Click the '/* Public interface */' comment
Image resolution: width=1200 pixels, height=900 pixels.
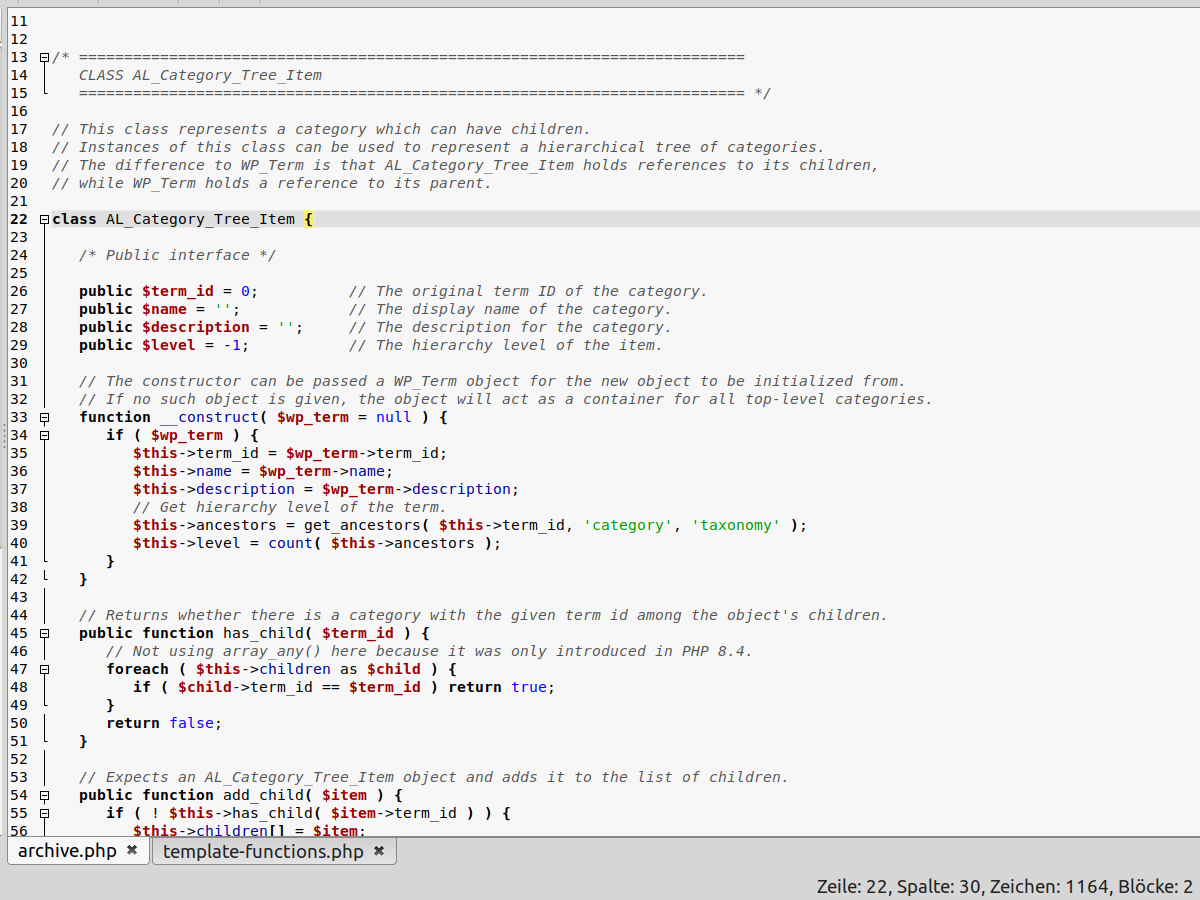tap(178, 255)
